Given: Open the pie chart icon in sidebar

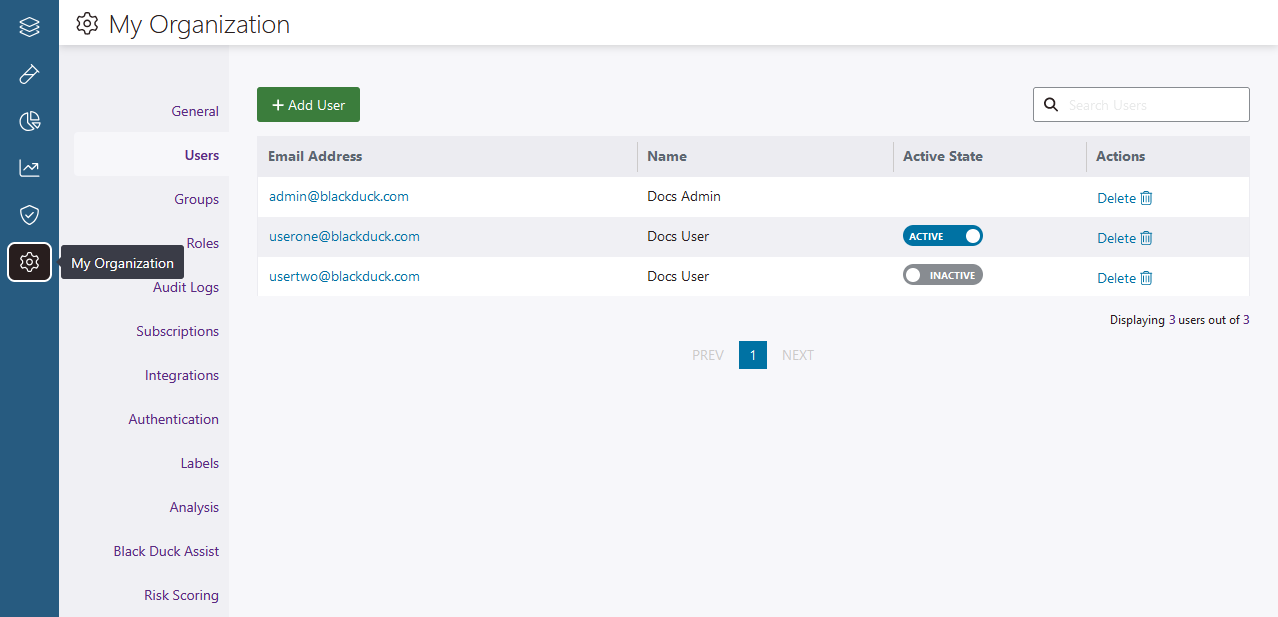Looking at the screenshot, I should coord(29,121).
